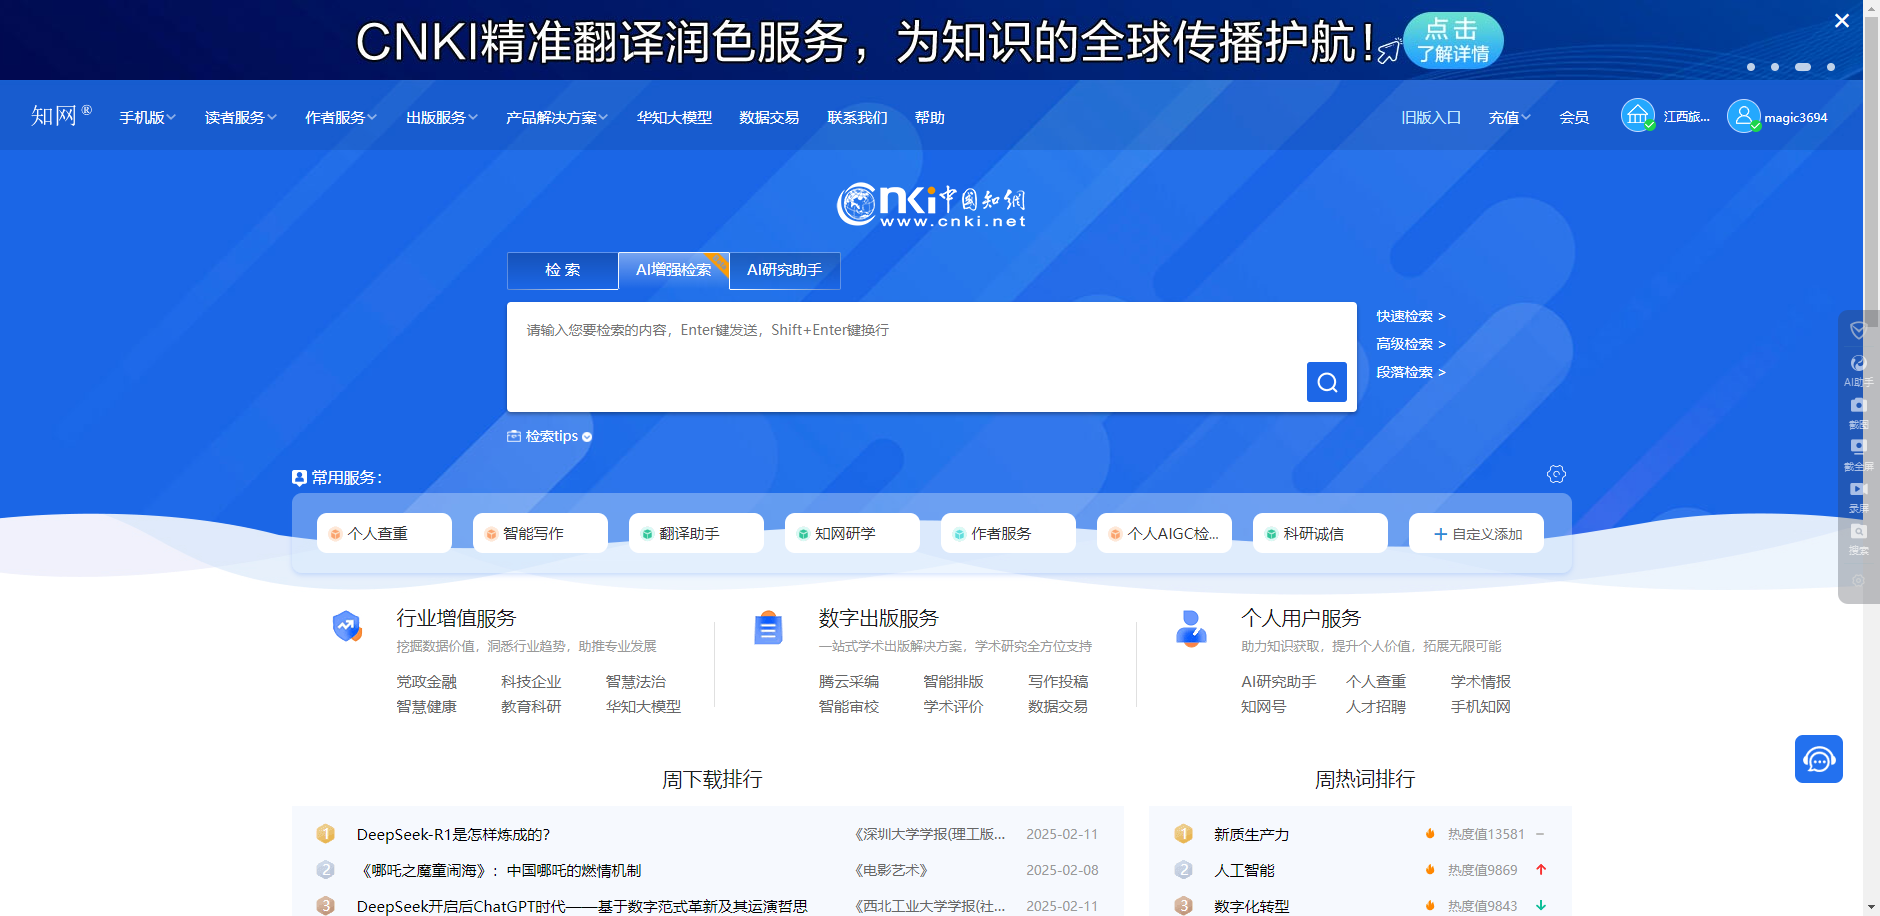This screenshot has width=1880, height=916.
Task: Open 帮助 in the navigation bar
Action: coord(930,117)
